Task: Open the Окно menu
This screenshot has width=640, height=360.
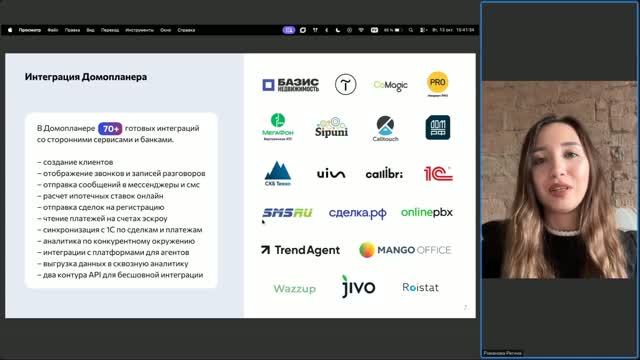Action: click(165, 30)
